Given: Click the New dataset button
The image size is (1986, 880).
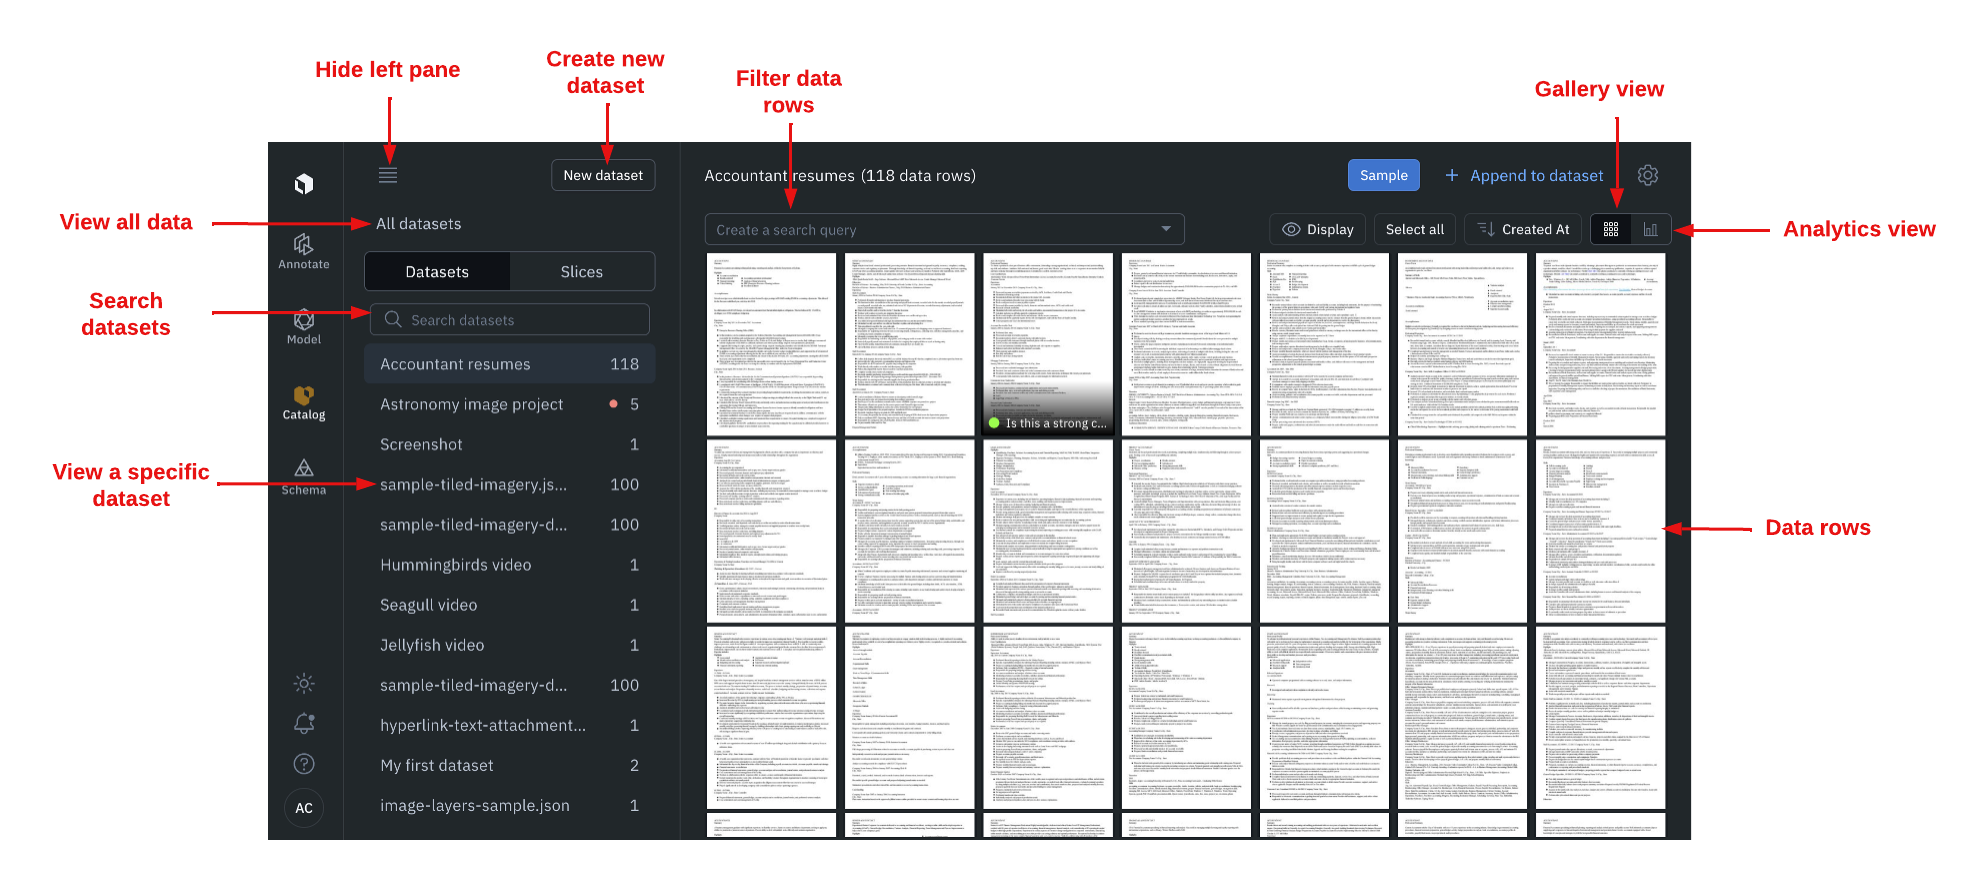Looking at the screenshot, I should point(603,175).
